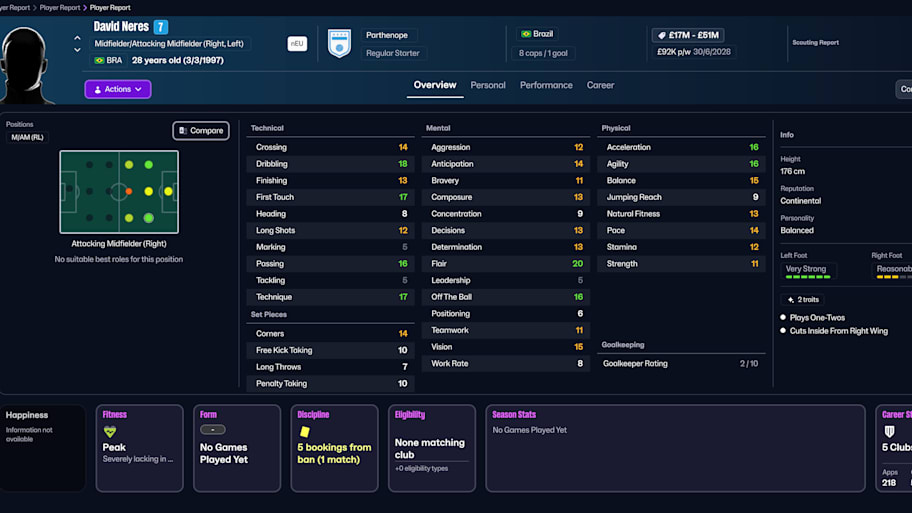Go to previous player with up chevron
The image size is (912, 513).
[x=77, y=38]
